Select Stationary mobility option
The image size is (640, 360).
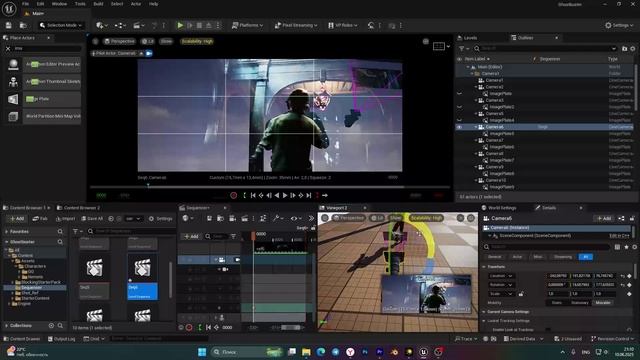coord(580,303)
